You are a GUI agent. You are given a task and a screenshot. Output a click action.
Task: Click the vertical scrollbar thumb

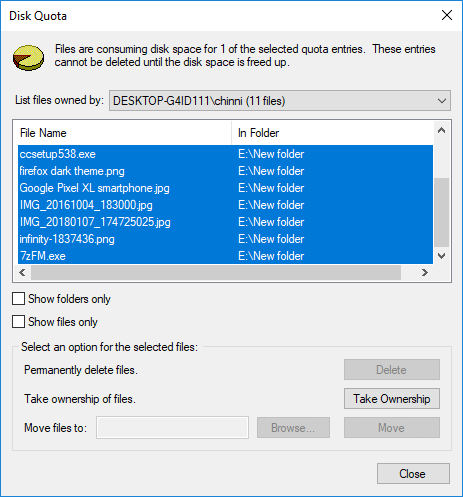[x=442, y=213]
